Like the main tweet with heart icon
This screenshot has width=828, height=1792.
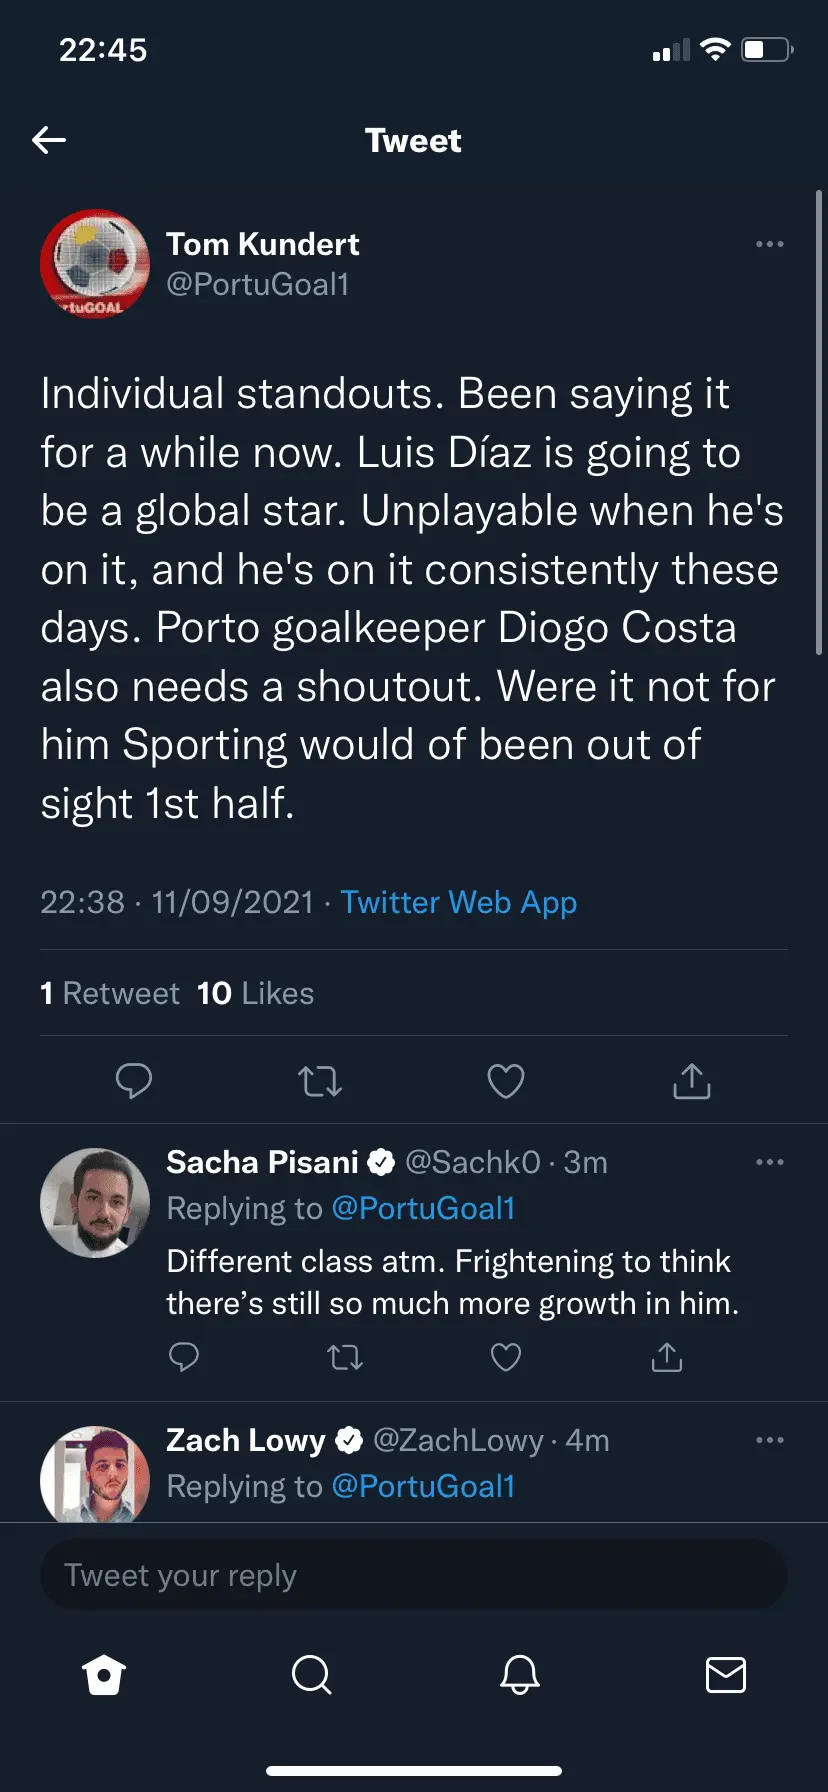click(505, 1081)
